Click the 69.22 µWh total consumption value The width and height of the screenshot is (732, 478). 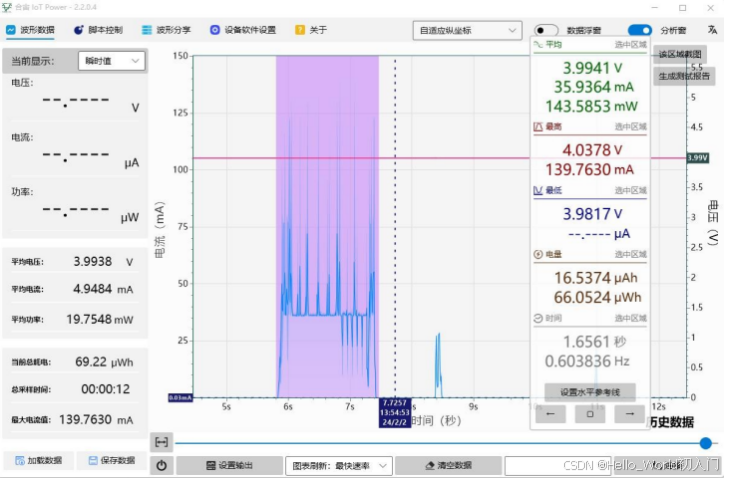[104, 362]
